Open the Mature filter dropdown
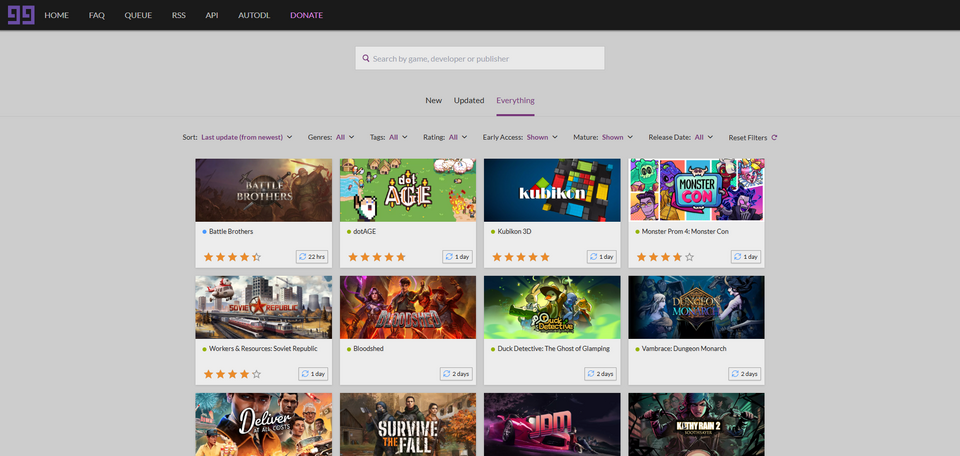Screen dimensions: 960x456 (617, 137)
